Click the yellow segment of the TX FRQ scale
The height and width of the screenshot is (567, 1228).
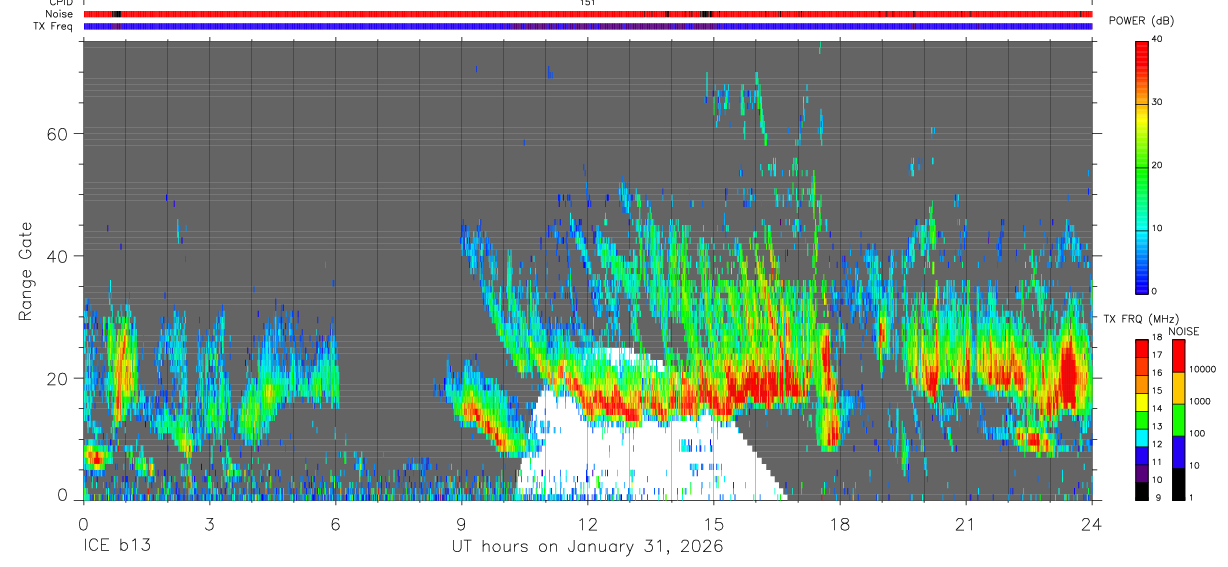click(x=1141, y=400)
